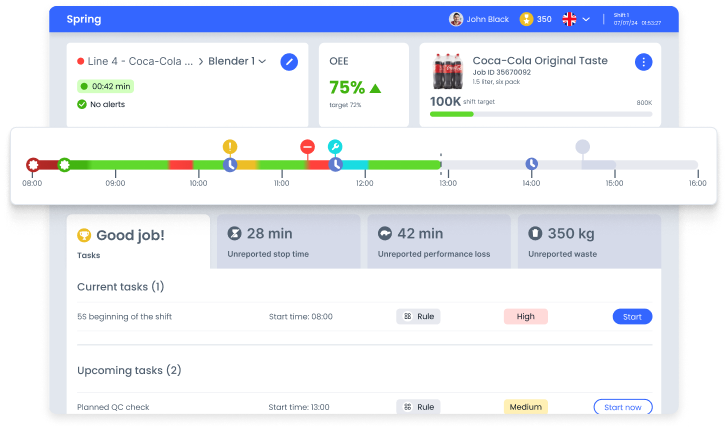Click the Rule tag on 5S task row

point(418,317)
